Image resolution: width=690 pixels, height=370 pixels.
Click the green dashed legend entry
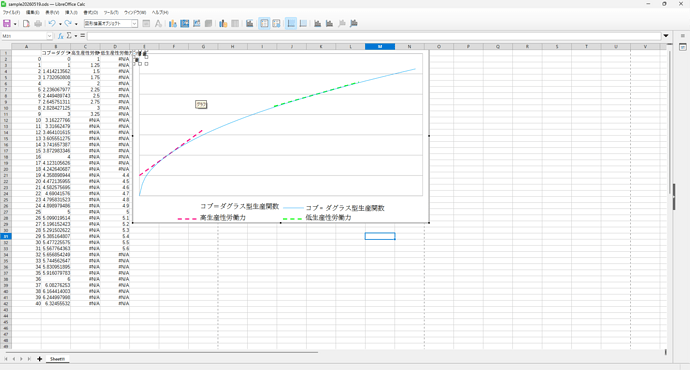tap(317, 218)
